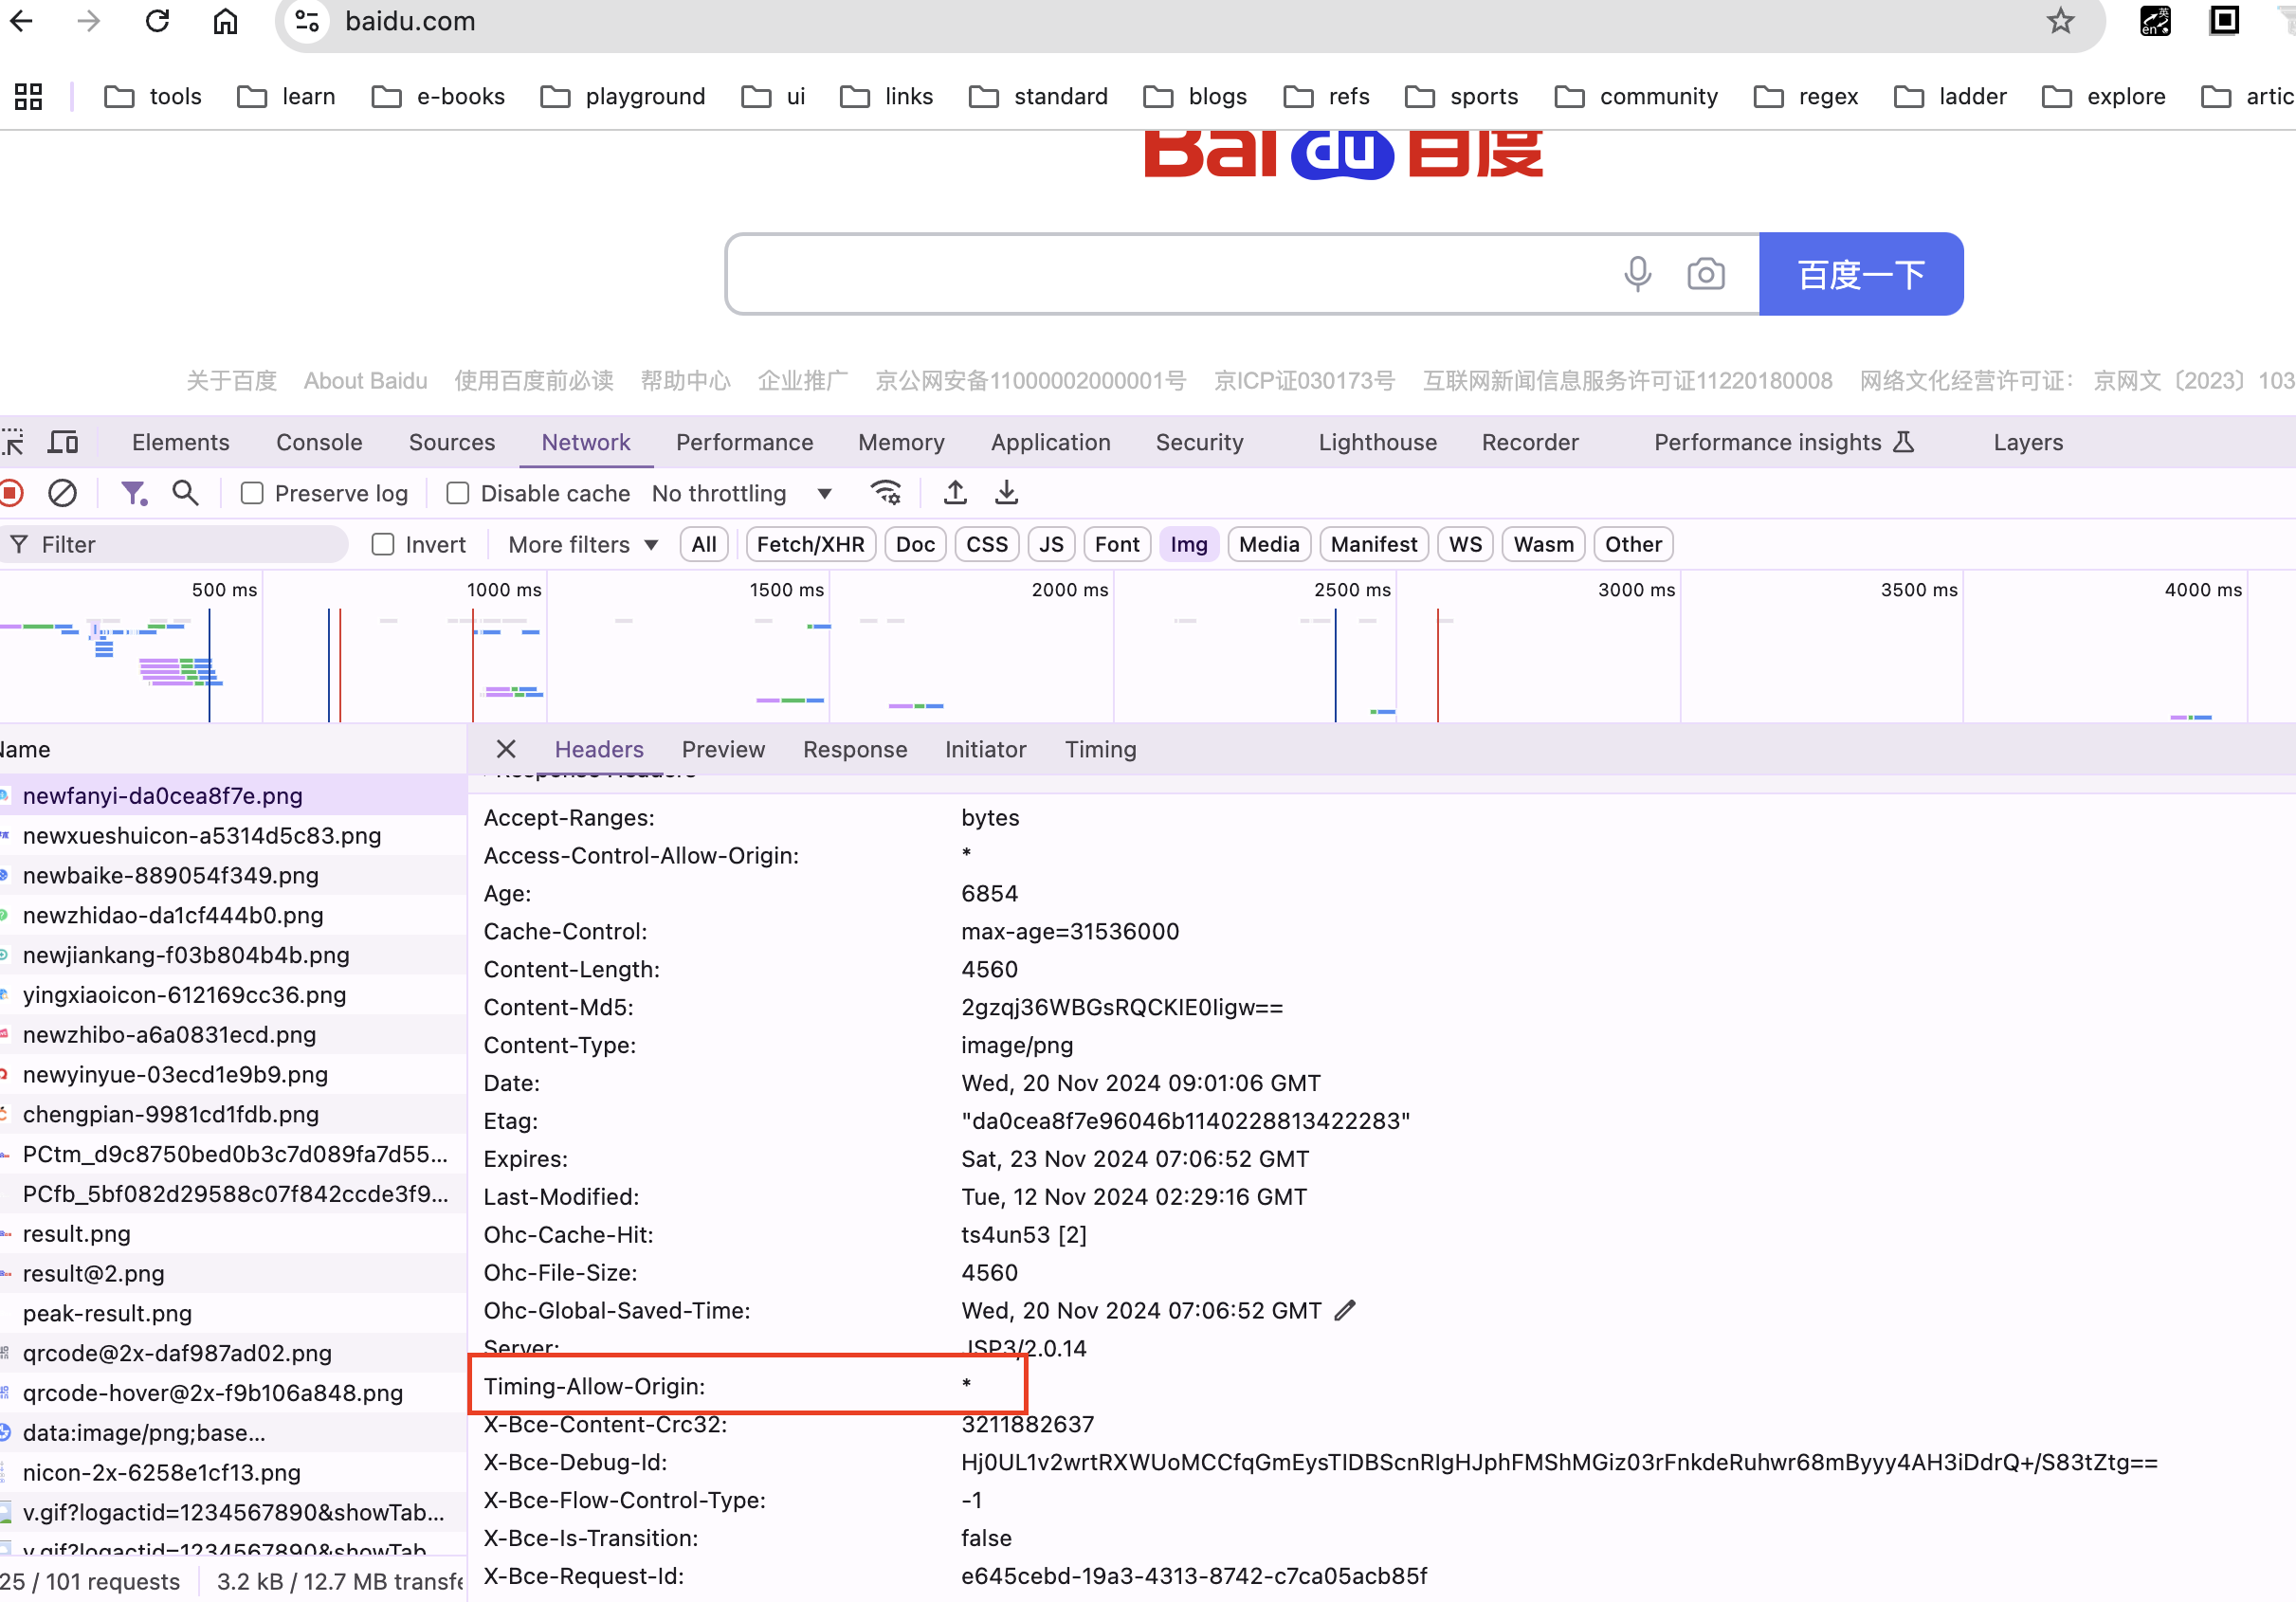Select the JS type filter

(1051, 544)
